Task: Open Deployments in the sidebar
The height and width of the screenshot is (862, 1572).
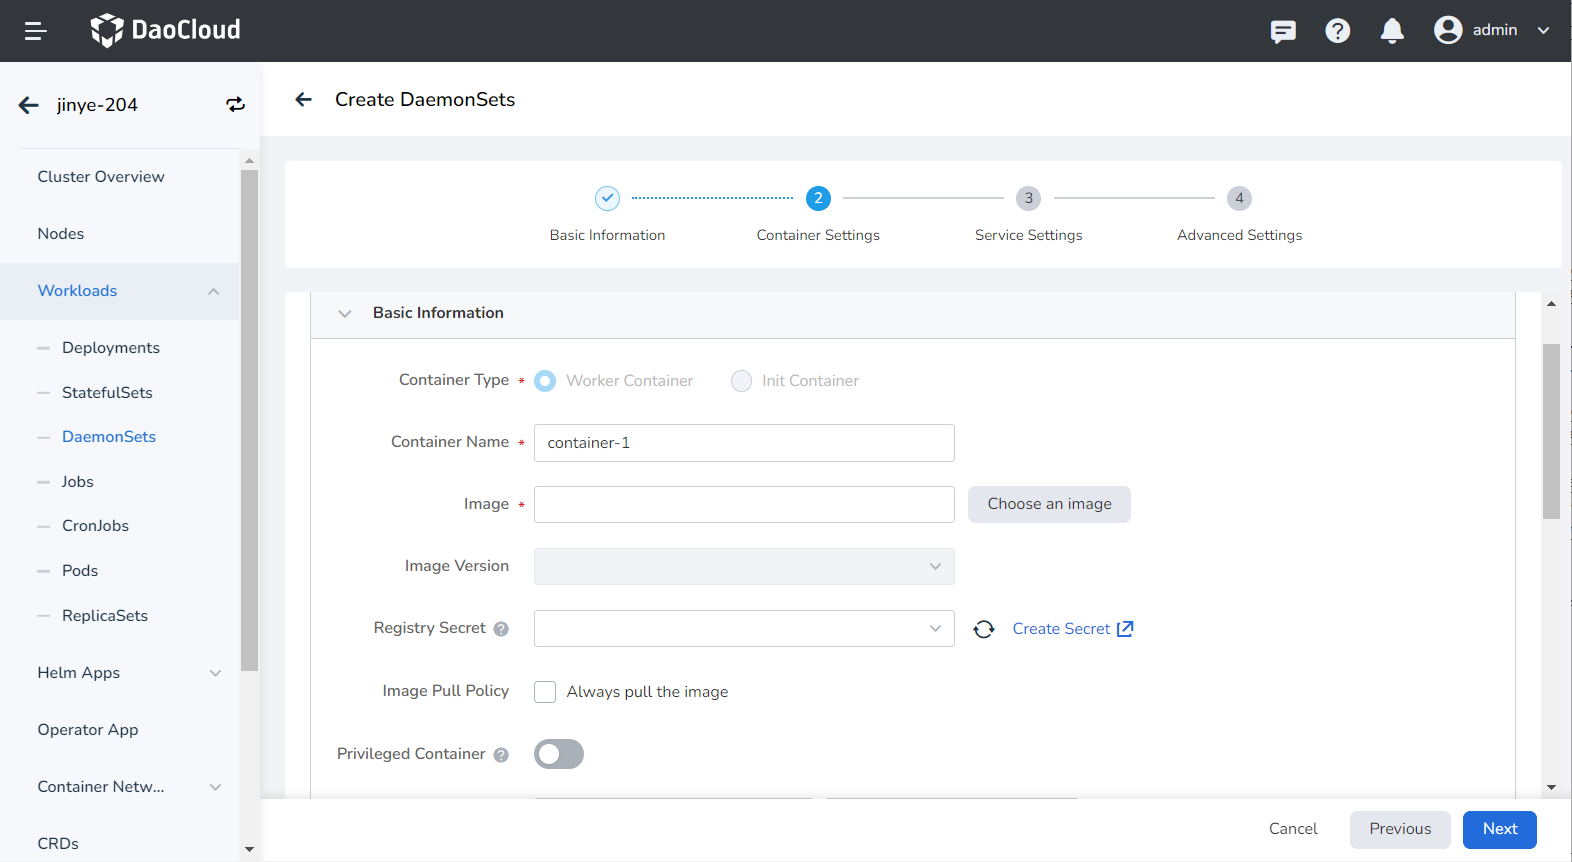Action: point(110,348)
